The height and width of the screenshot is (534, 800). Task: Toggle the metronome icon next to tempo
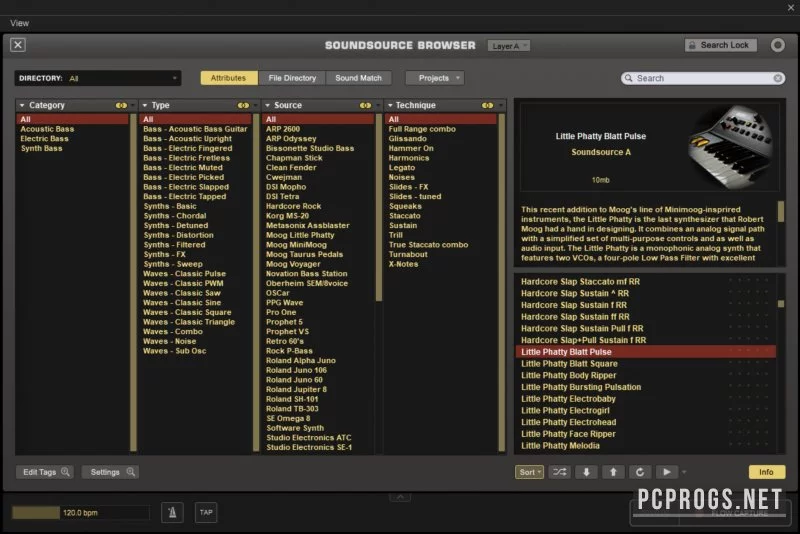(172, 513)
